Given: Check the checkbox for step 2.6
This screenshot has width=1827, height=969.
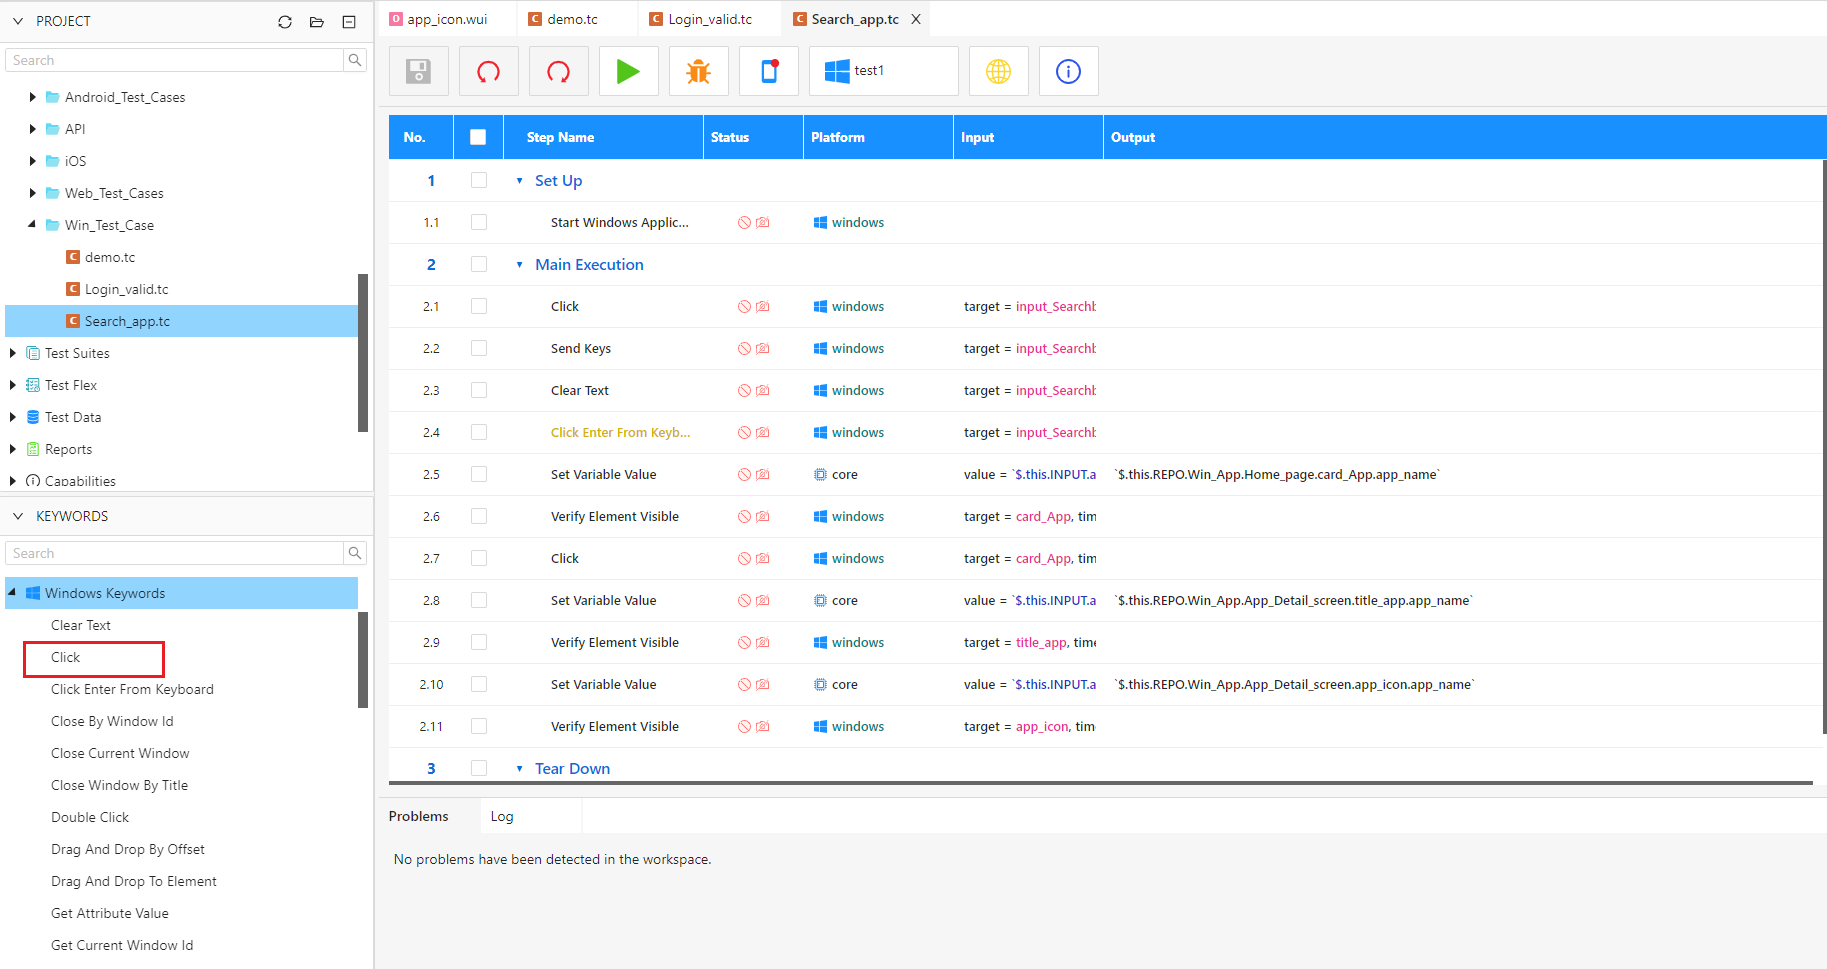Looking at the screenshot, I should tap(479, 516).
